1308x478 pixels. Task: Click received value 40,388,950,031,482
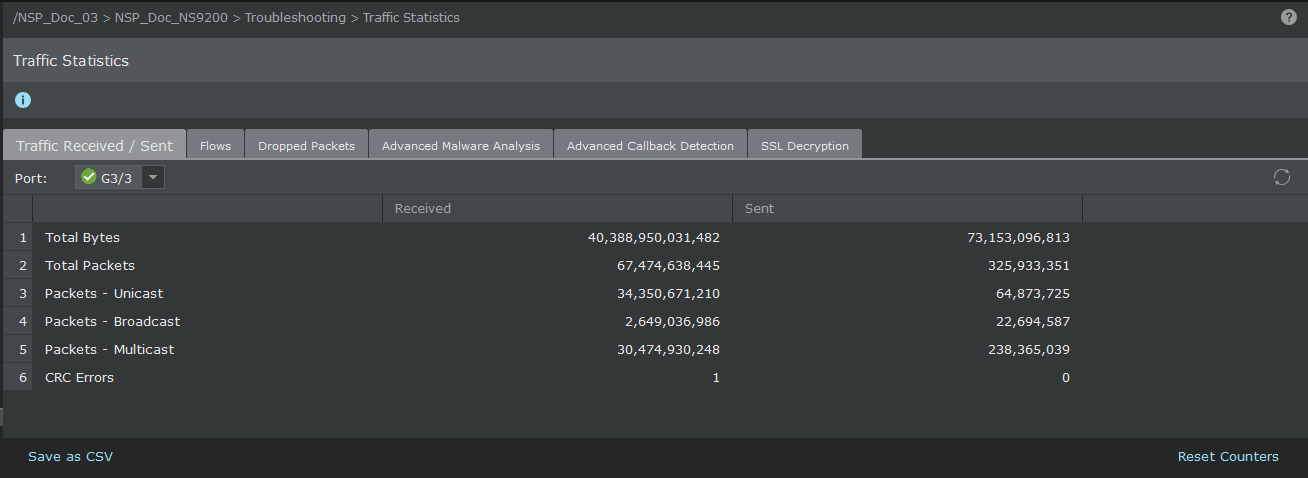654,238
